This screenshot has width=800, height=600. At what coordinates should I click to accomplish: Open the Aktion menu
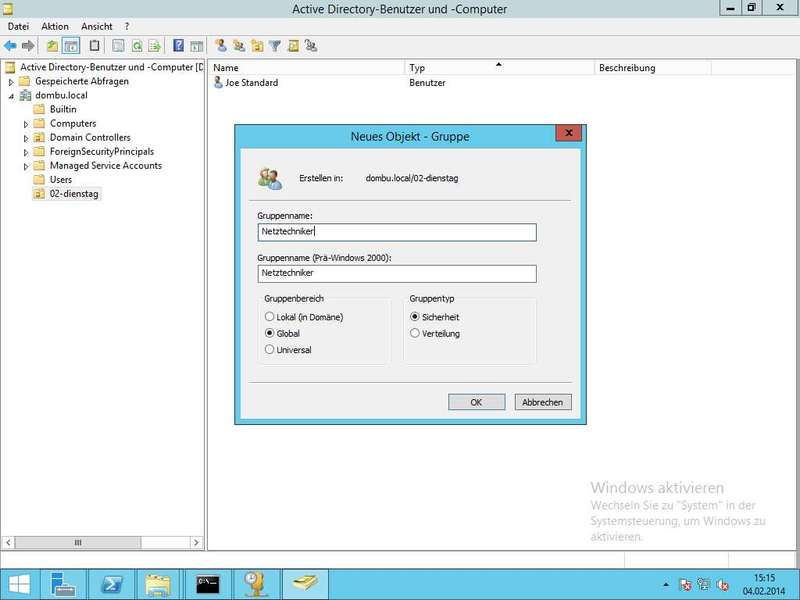click(x=55, y=26)
